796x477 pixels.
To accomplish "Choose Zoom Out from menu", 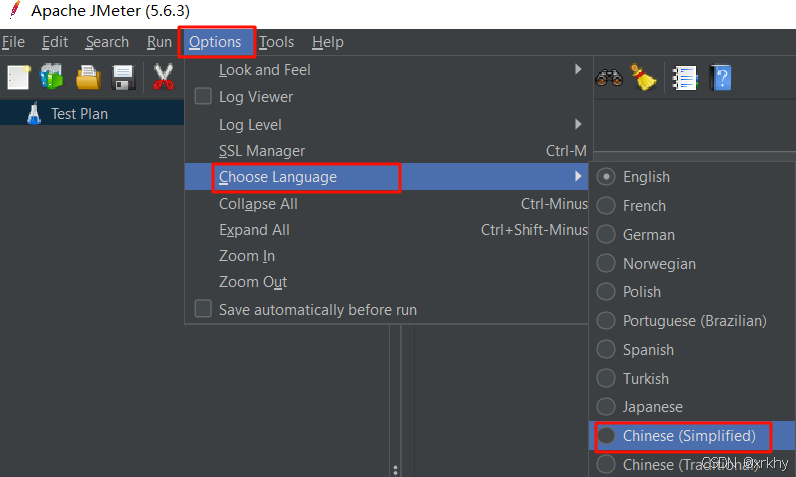I will 386,282.
